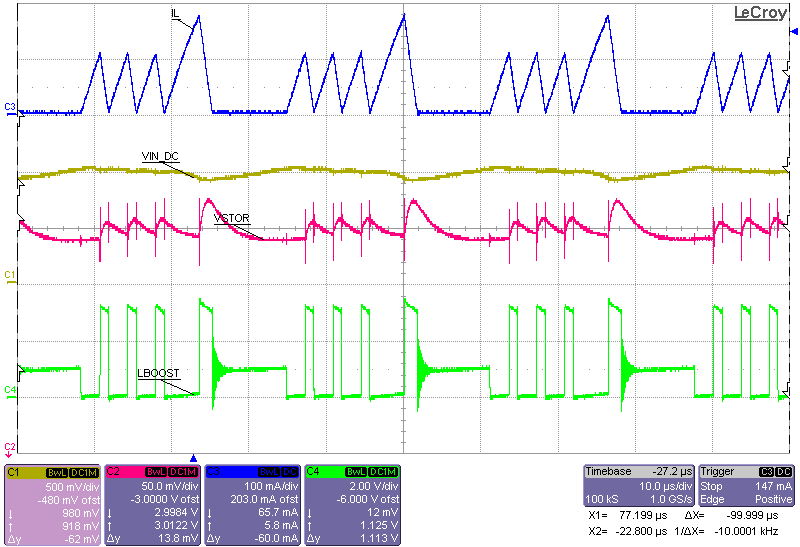Click the DC1M coupling badge in C4 box
This screenshot has width=800, height=547.
click(x=383, y=473)
